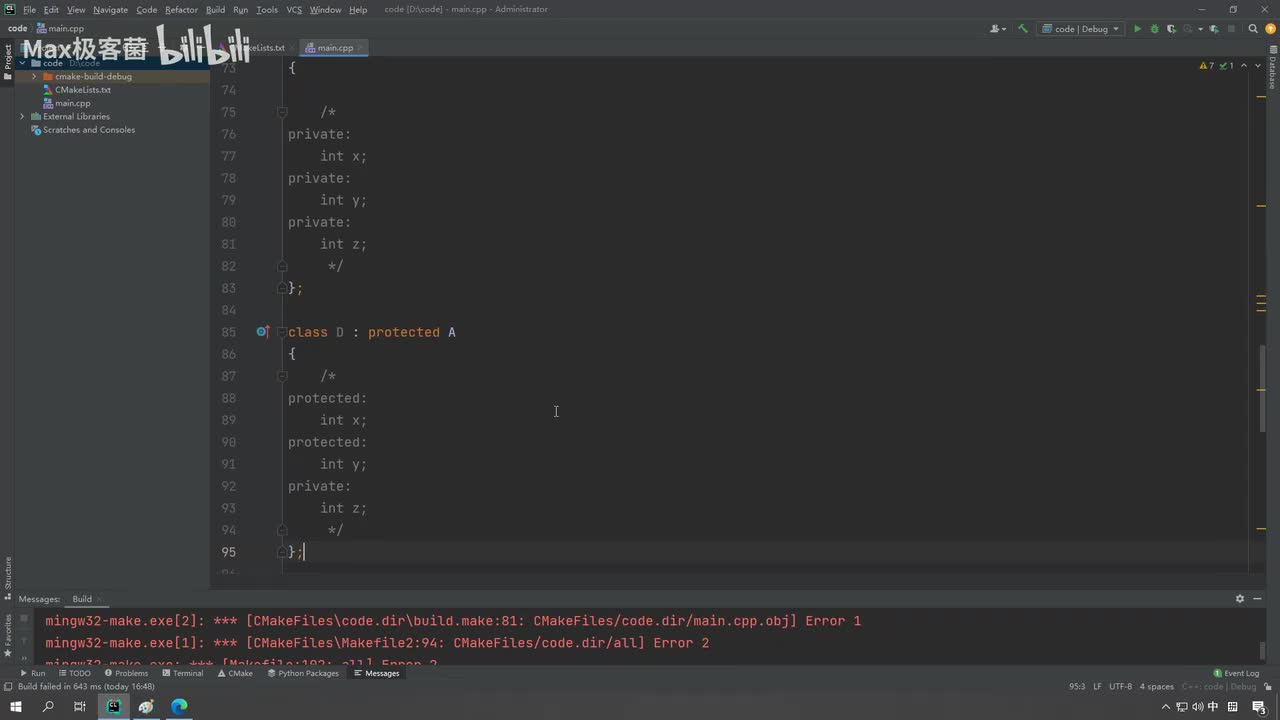Toggle the tool window quick-access button in status bar

8,687
